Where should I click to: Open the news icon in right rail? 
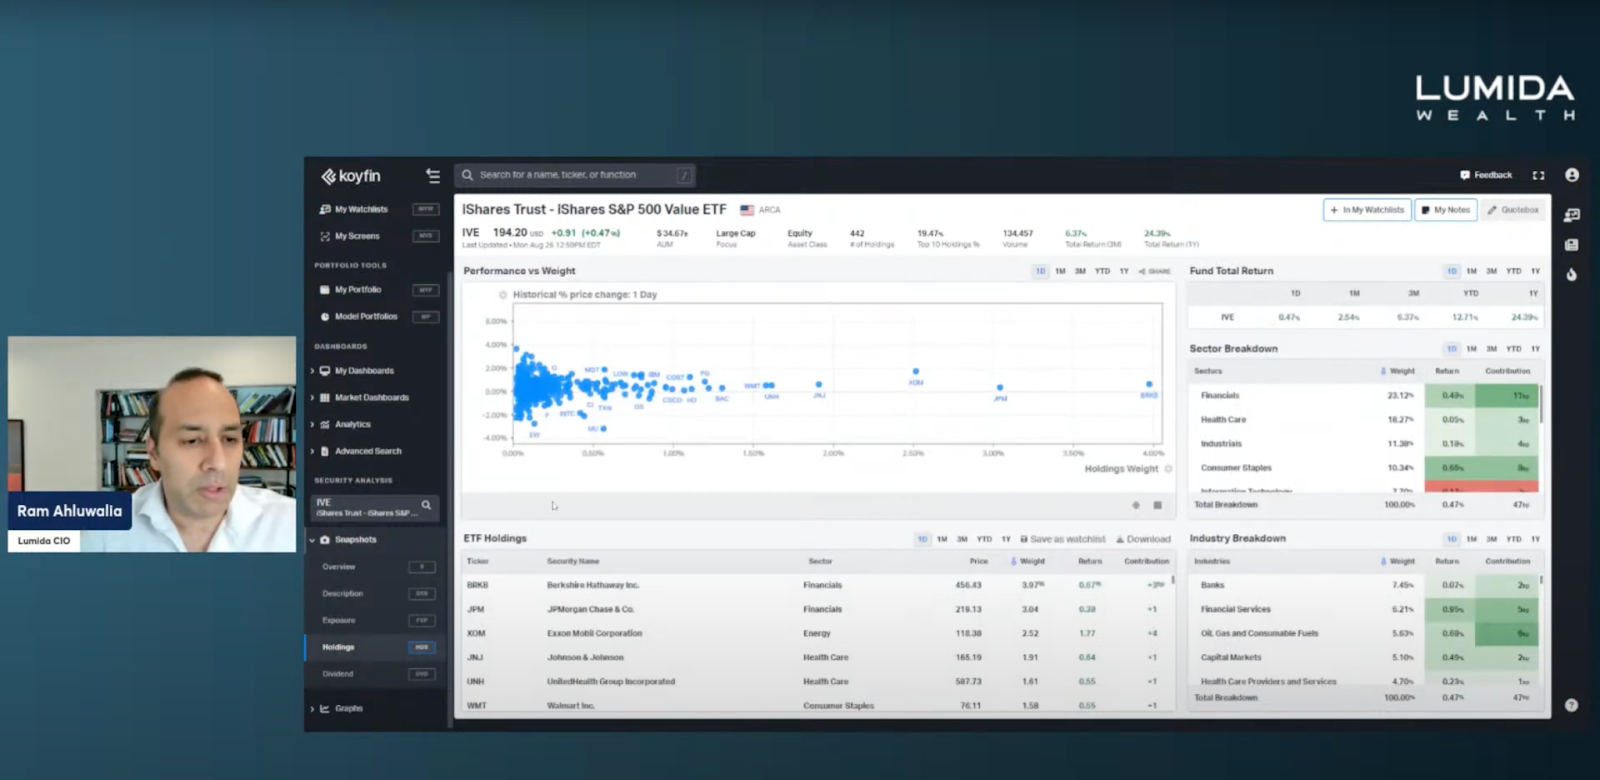coord(1572,245)
